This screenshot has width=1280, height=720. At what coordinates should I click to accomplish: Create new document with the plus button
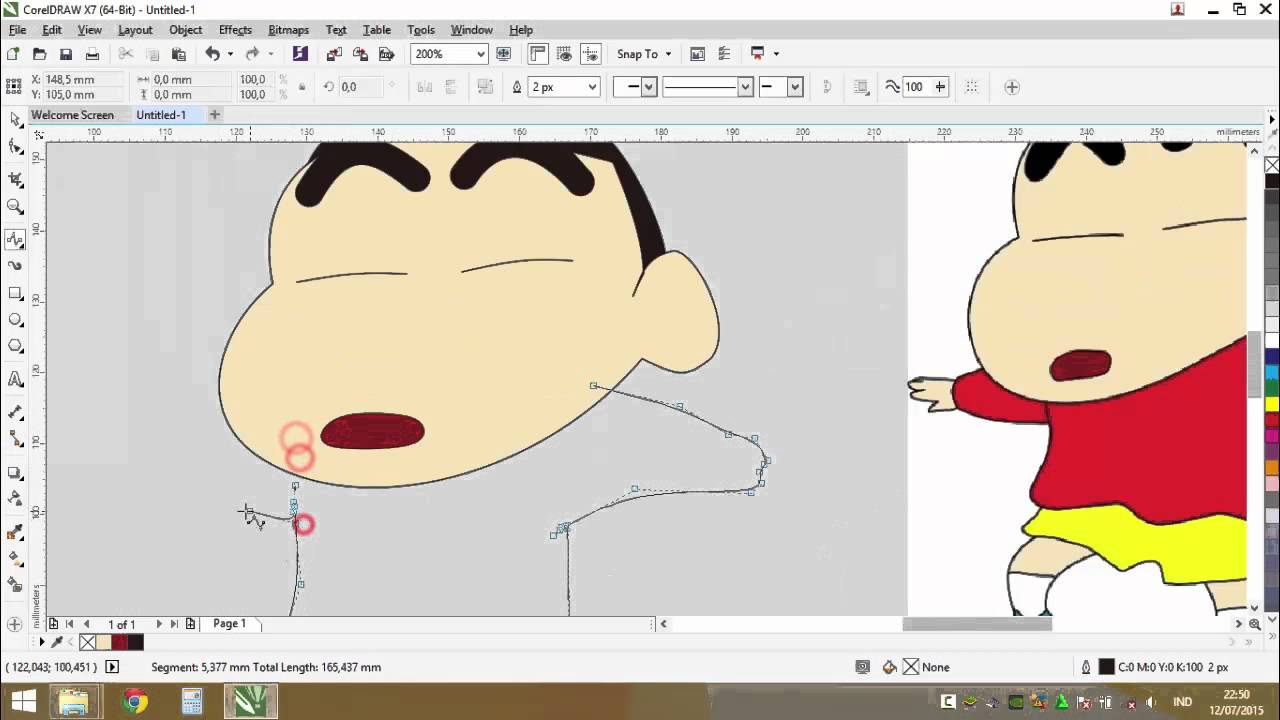coord(214,115)
